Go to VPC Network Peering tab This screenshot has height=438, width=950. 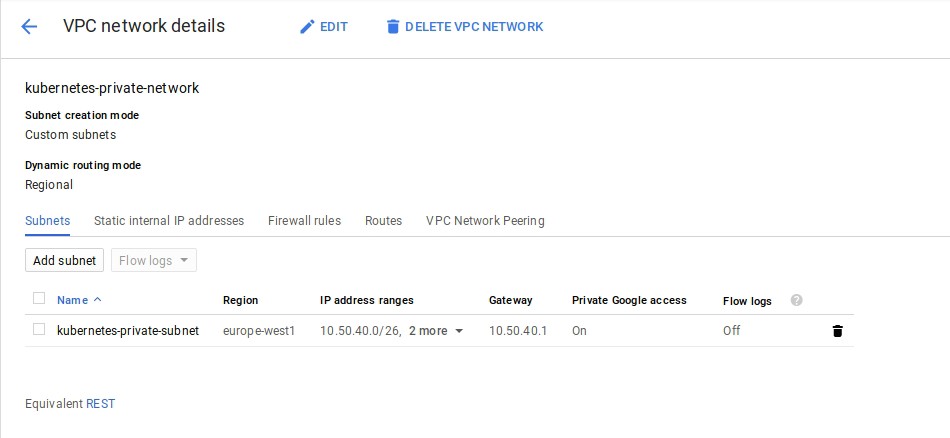coord(485,221)
